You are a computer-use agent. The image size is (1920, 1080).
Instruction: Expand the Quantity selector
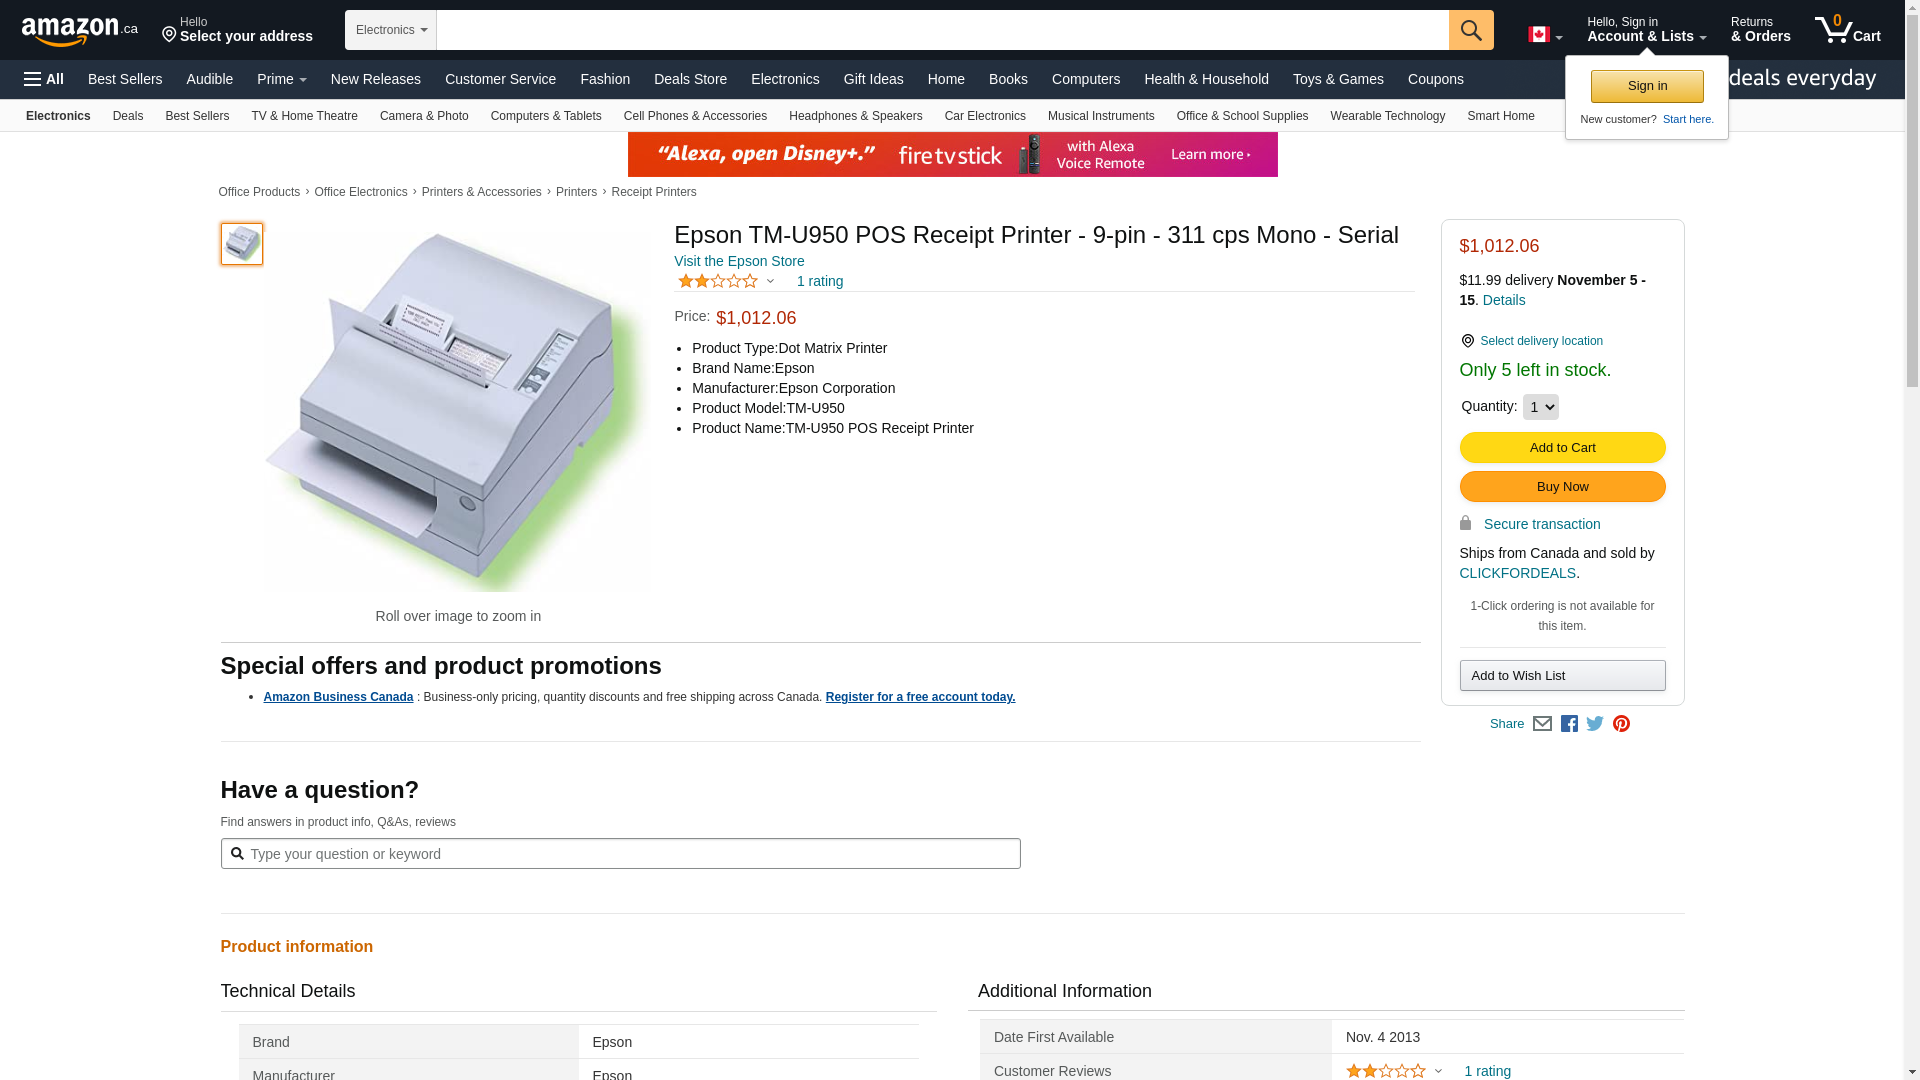pyautogui.click(x=1540, y=407)
